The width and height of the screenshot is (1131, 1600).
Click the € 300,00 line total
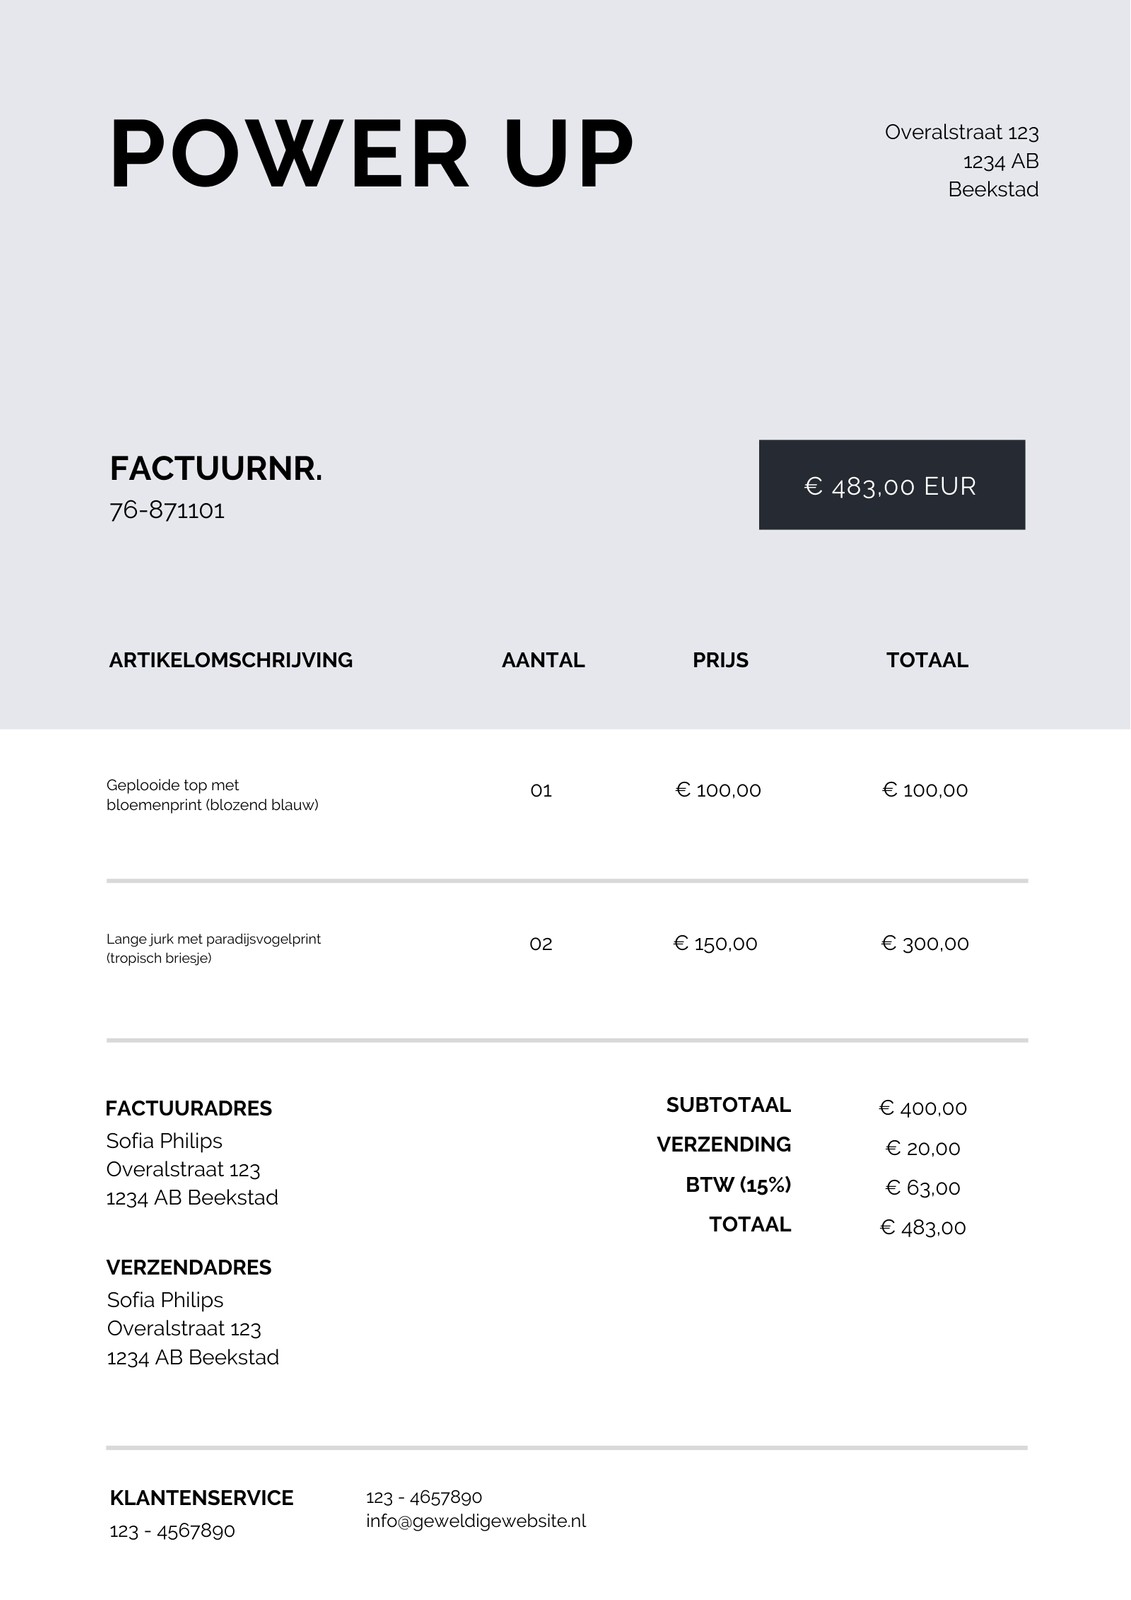click(925, 944)
